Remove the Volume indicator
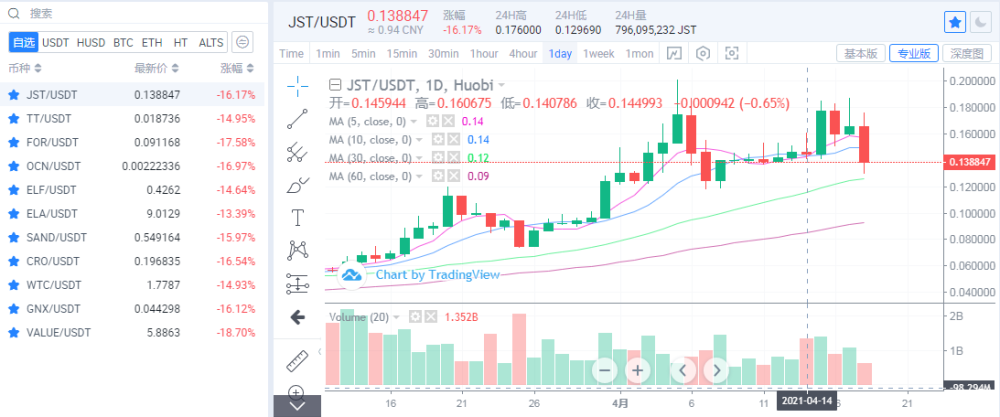The image size is (1000, 417). click(x=431, y=317)
